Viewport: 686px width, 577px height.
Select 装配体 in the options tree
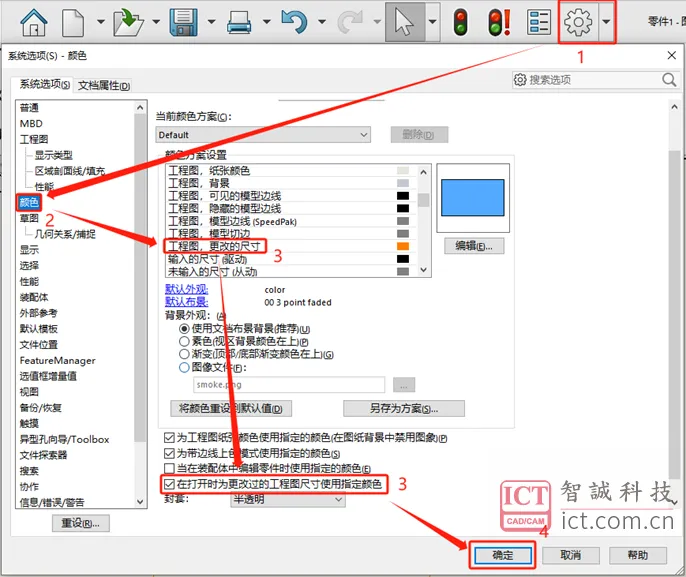(x=34, y=297)
